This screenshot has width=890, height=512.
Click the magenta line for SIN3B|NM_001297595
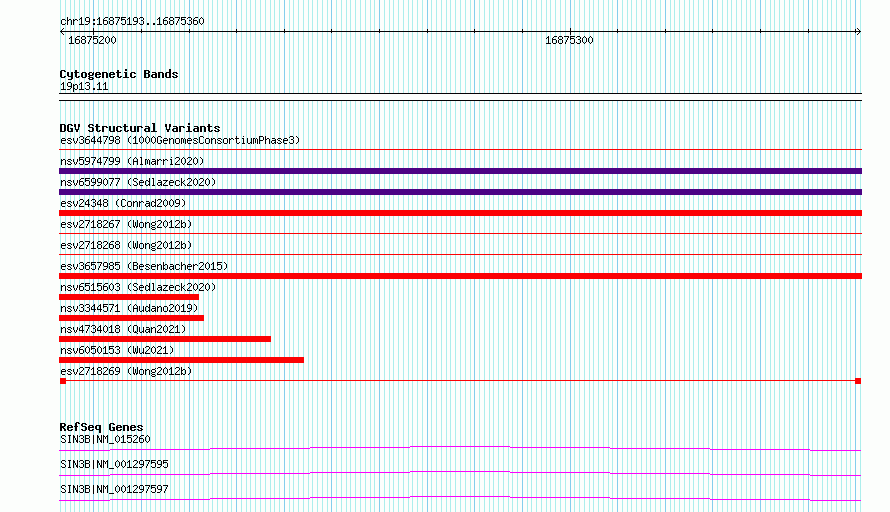click(x=460, y=473)
